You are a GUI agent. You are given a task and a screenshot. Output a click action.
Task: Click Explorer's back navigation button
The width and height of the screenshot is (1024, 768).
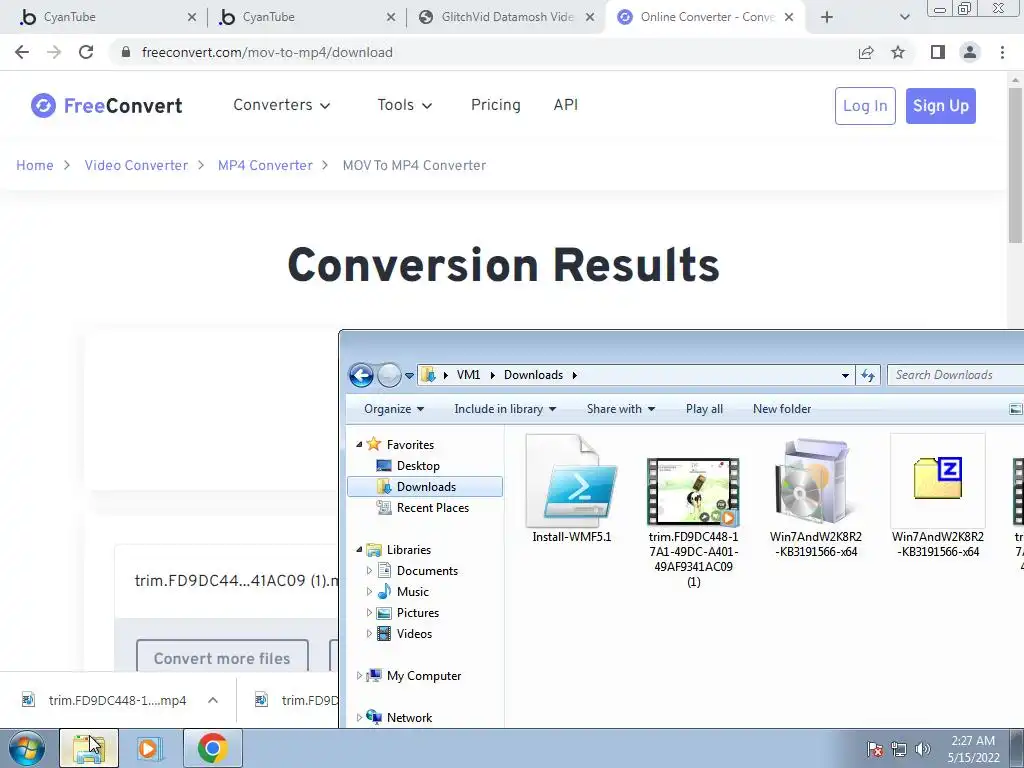[x=361, y=375]
